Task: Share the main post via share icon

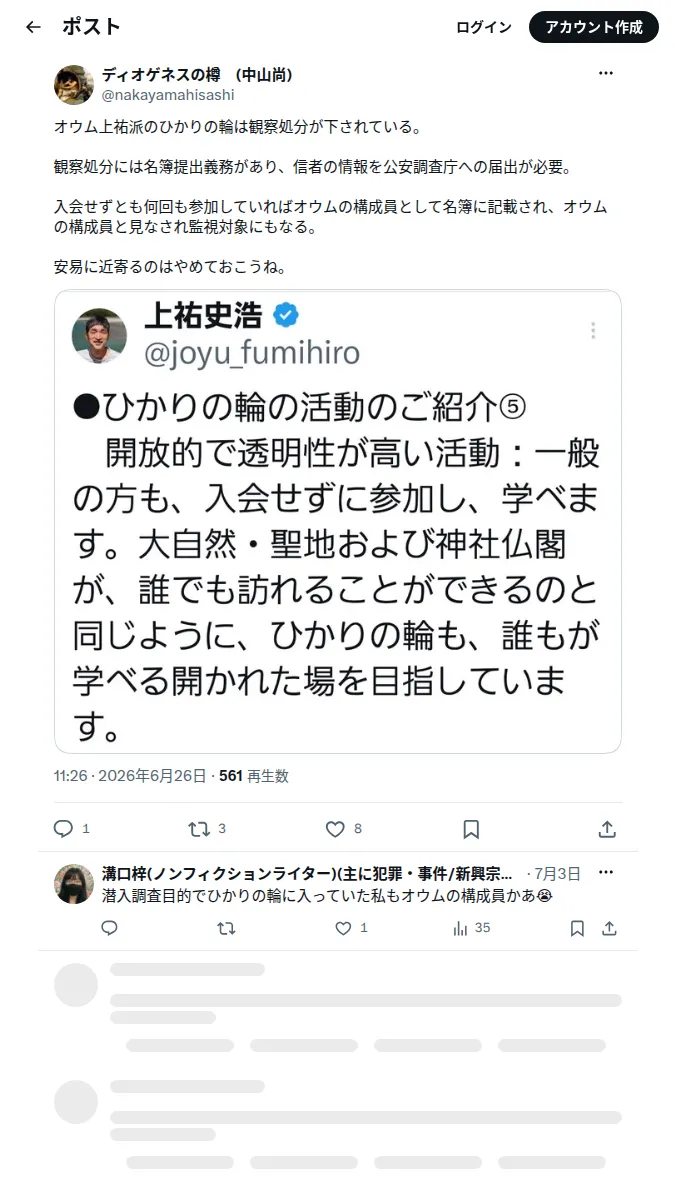Action: [607, 829]
